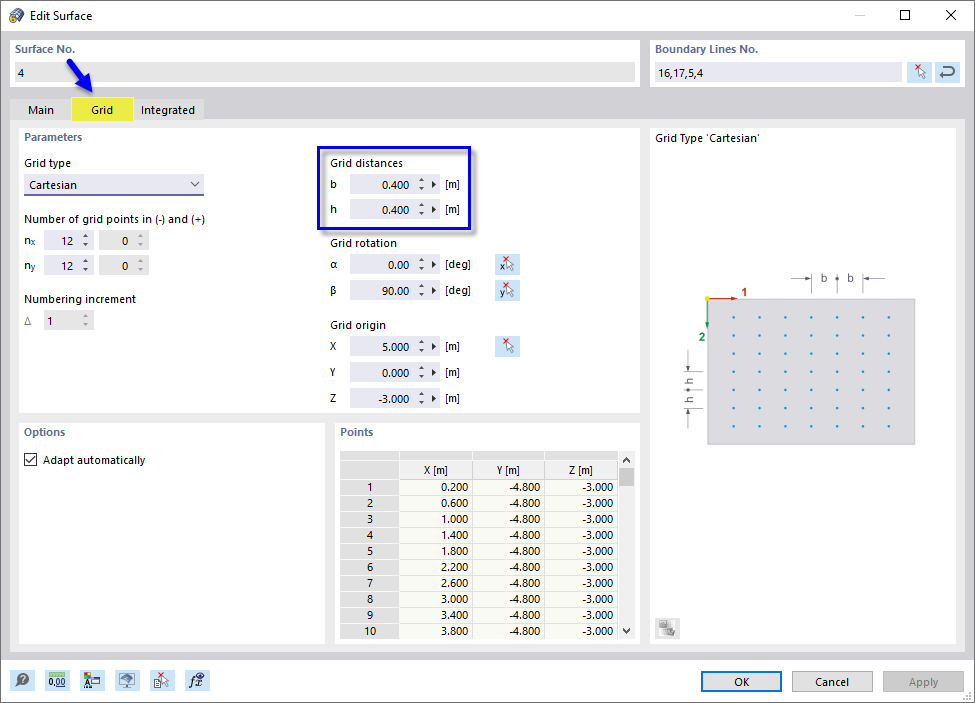
Task: Click the apply from selected object icon
Action: coord(162,680)
